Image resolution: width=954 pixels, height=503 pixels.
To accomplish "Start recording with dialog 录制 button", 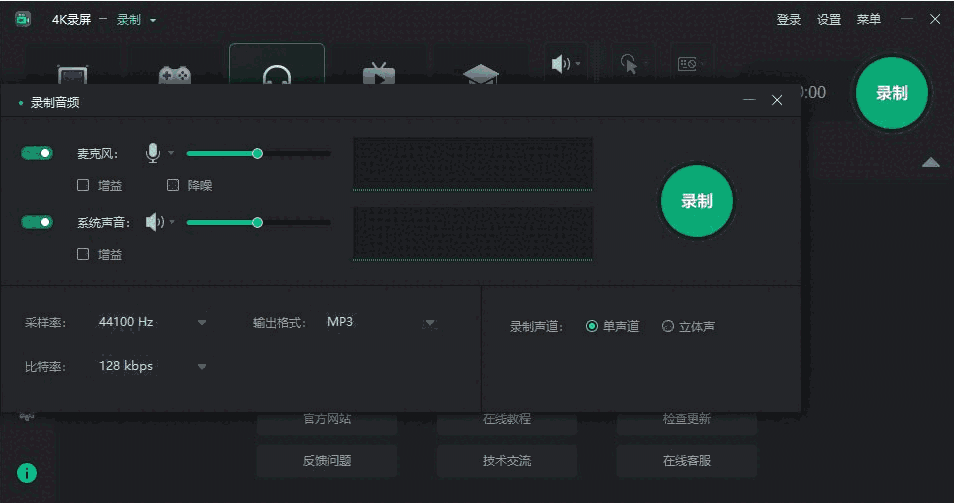I will point(697,201).
